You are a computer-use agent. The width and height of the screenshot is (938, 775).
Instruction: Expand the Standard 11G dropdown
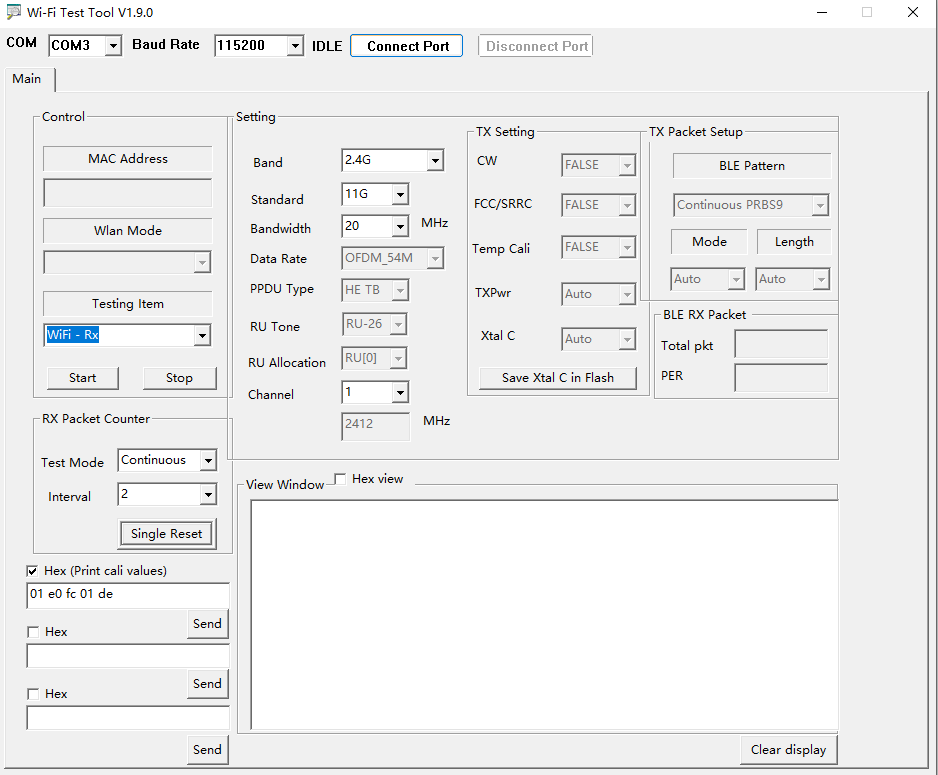[399, 195]
